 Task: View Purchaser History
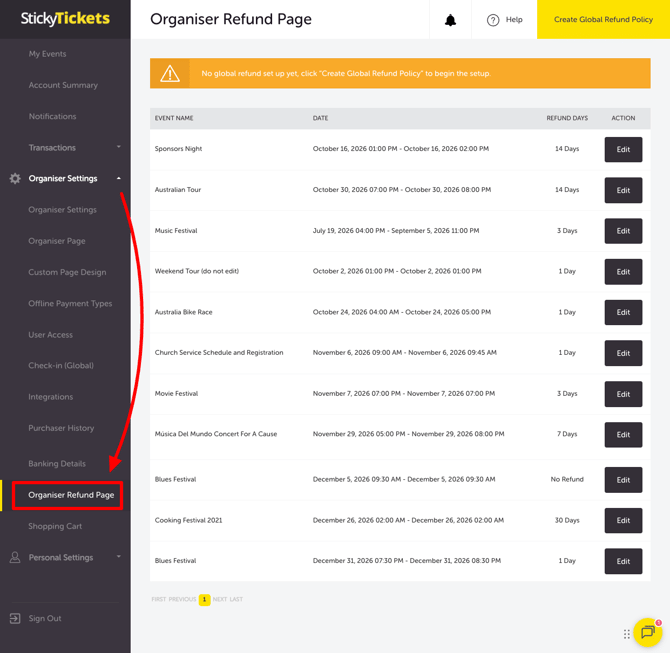pos(61,428)
